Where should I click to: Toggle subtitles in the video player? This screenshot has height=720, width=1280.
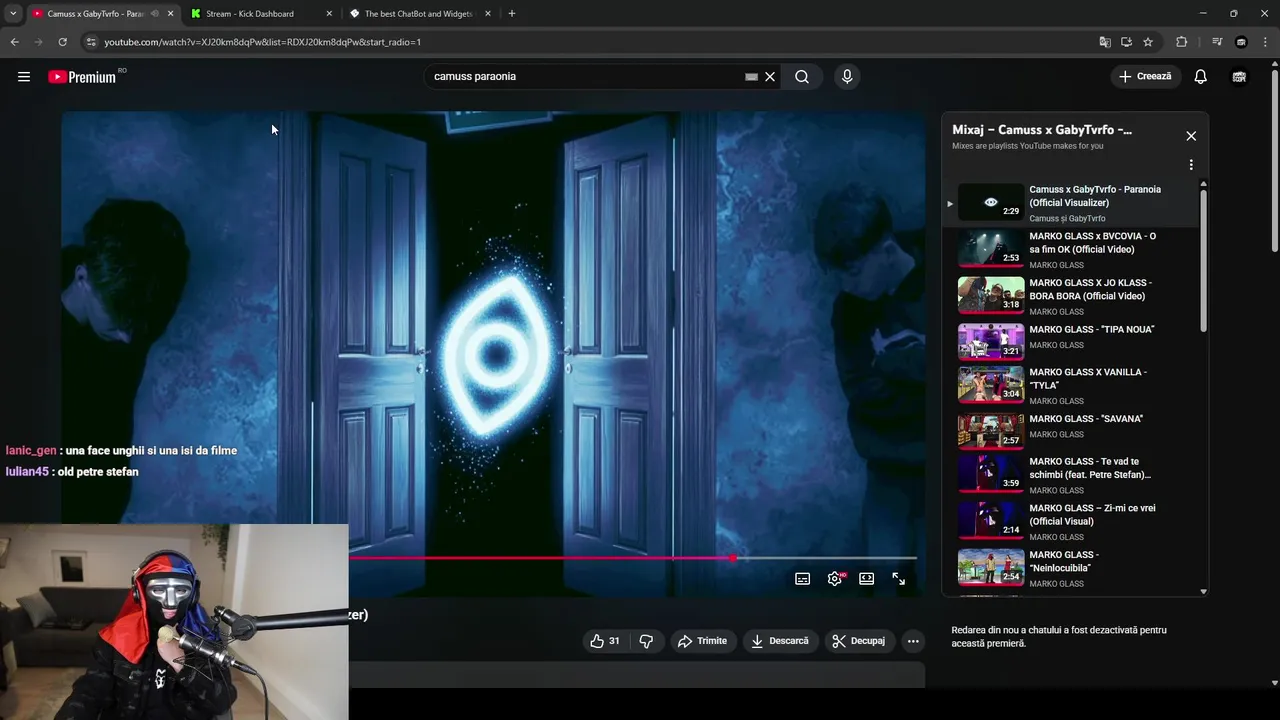pos(802,579)
